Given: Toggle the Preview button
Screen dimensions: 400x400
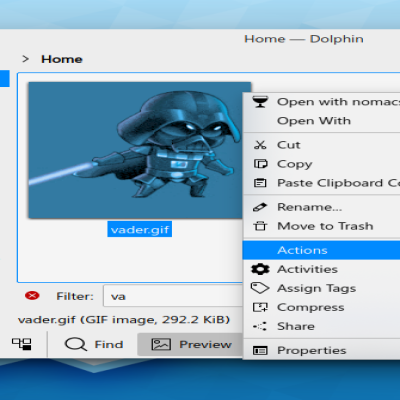Looking at the screenshot, I should point(190,344).
